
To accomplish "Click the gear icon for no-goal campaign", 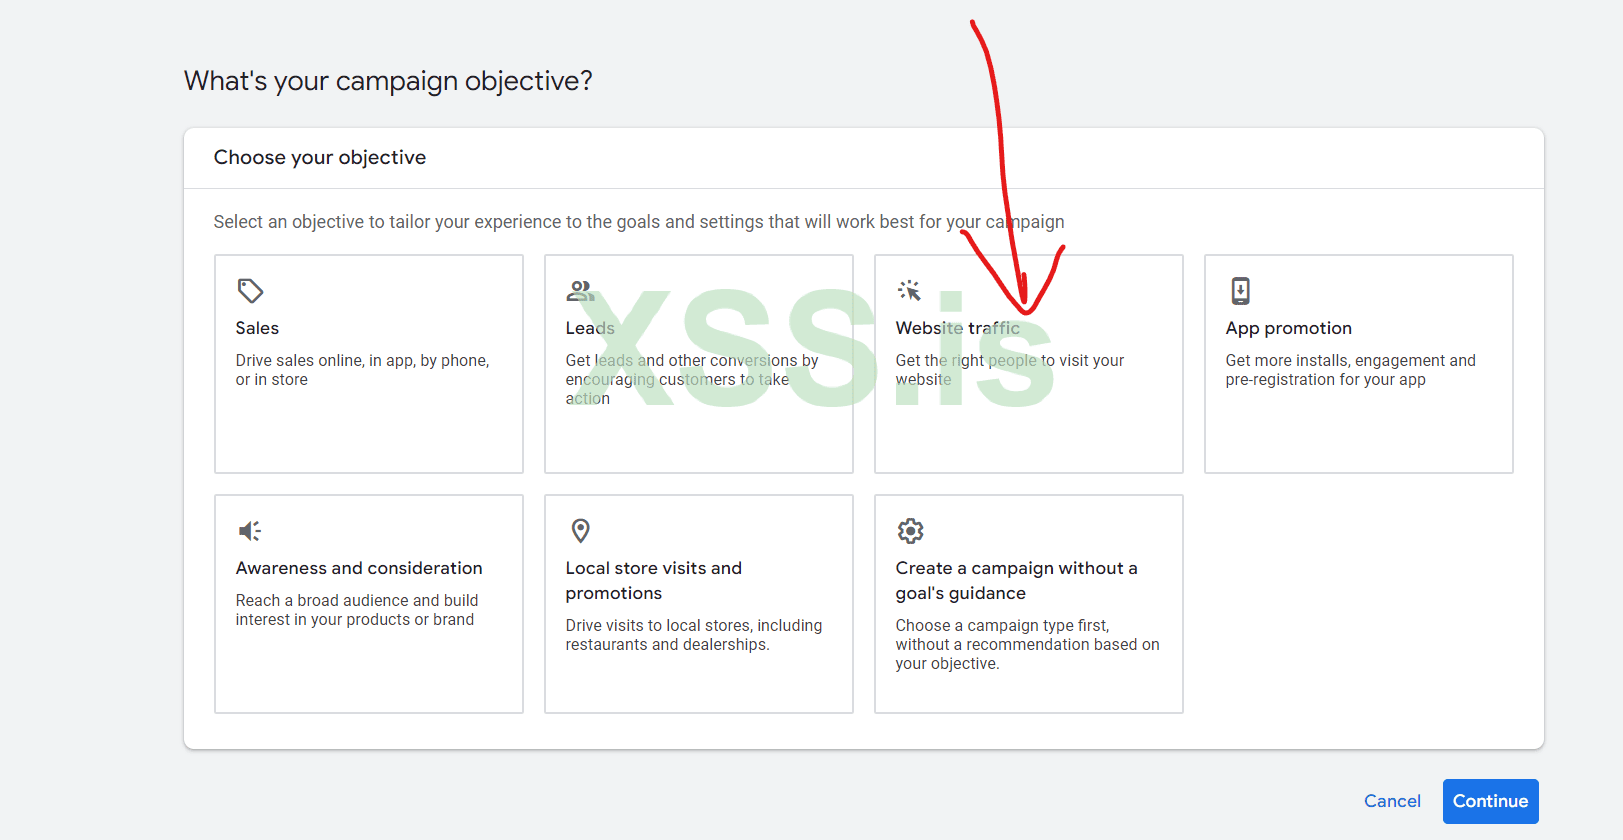I will tap(910, 531).
